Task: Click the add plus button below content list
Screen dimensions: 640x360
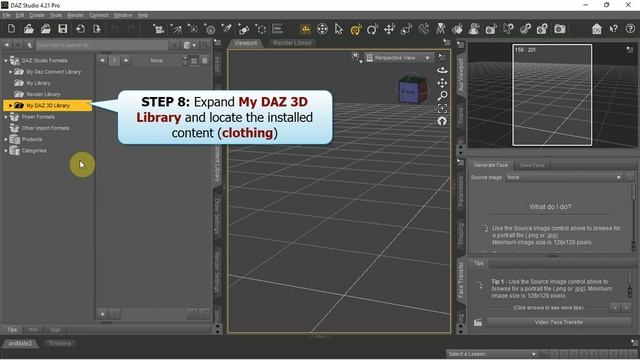Action: coord(102,314)
